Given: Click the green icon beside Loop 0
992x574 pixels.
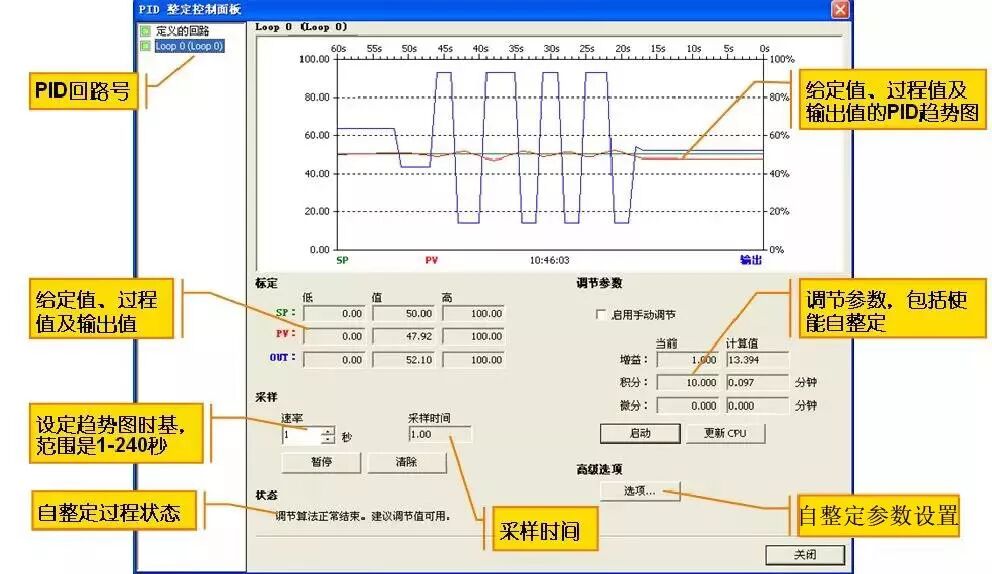Looking at the screenshot, I should (x=146, y=46).
